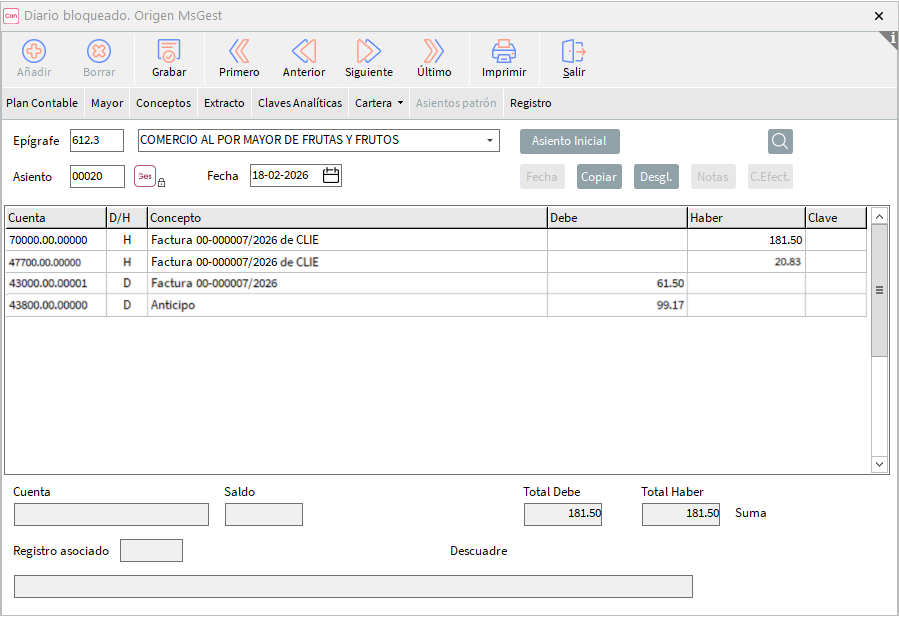Image resolution: width=899 pixels, height=617 pixels.
Task: Open the Claves Analíticas menu
Action: 300,103
